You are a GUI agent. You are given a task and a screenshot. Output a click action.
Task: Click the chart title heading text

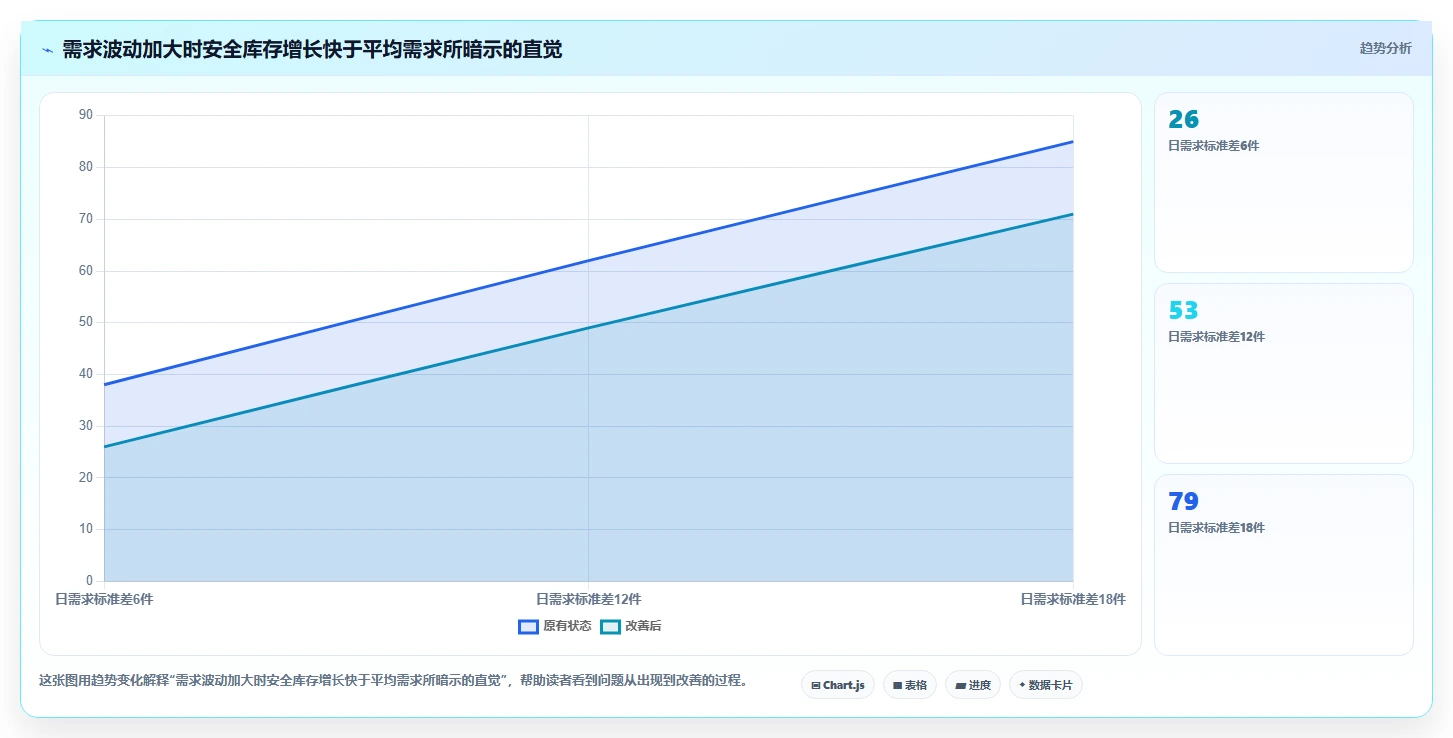click(312, 50)
